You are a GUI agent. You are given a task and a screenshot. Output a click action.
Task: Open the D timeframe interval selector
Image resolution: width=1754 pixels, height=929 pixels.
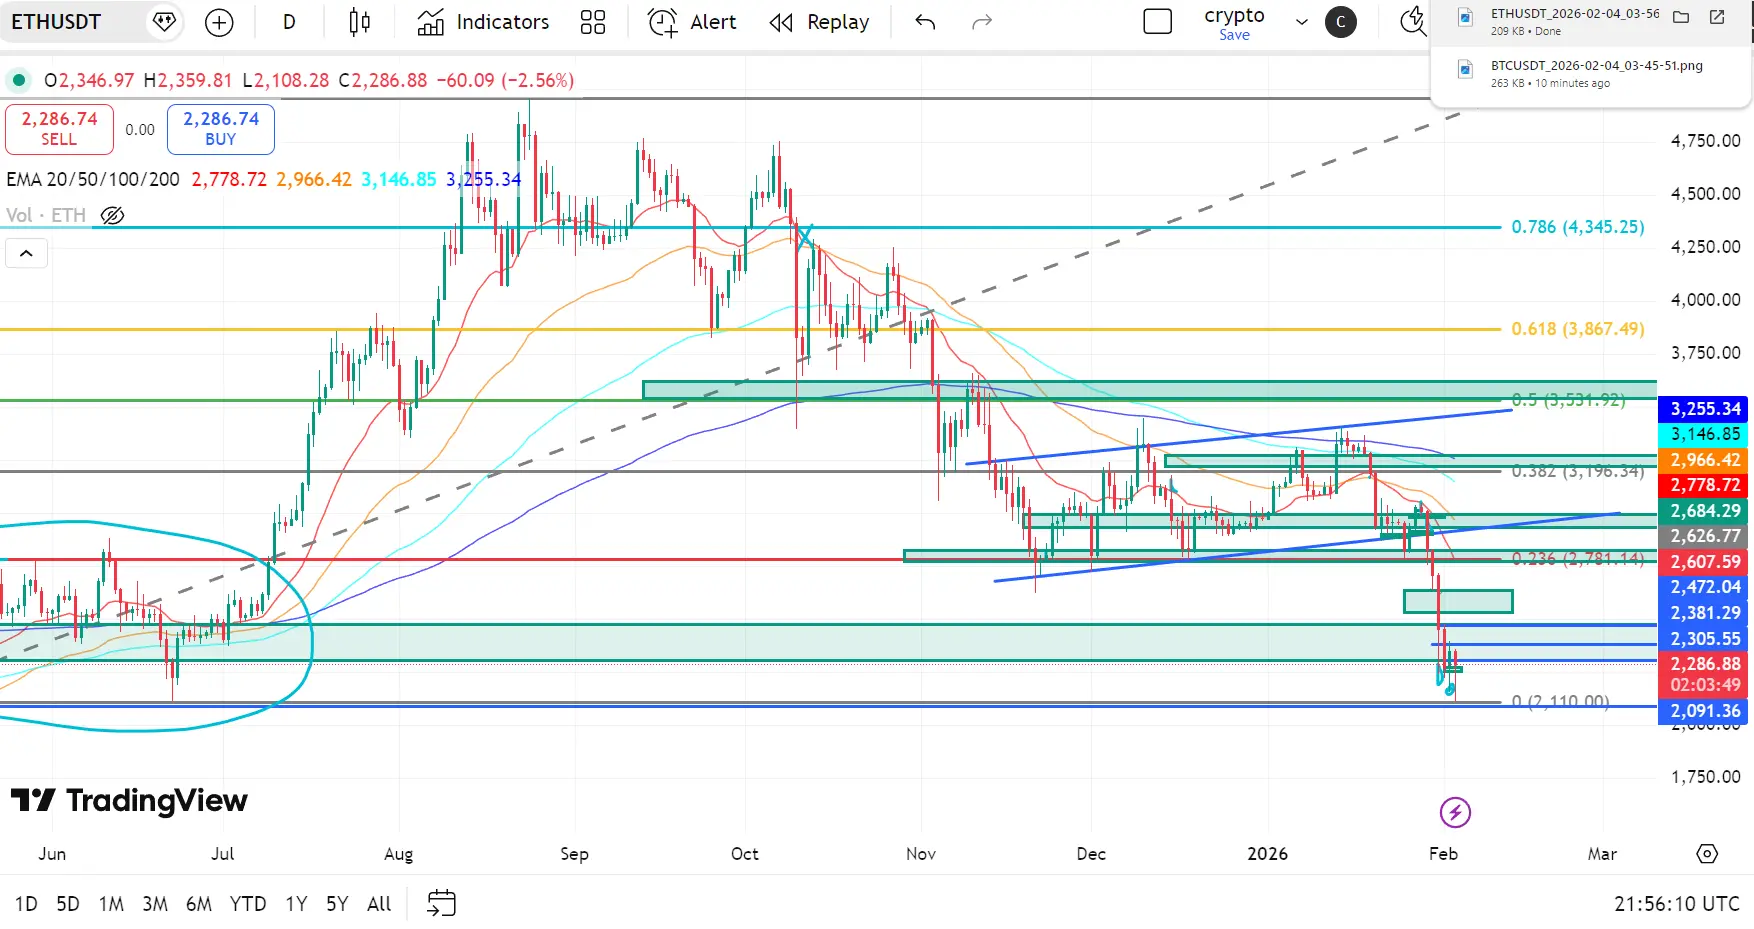click(x=289, y=22)
